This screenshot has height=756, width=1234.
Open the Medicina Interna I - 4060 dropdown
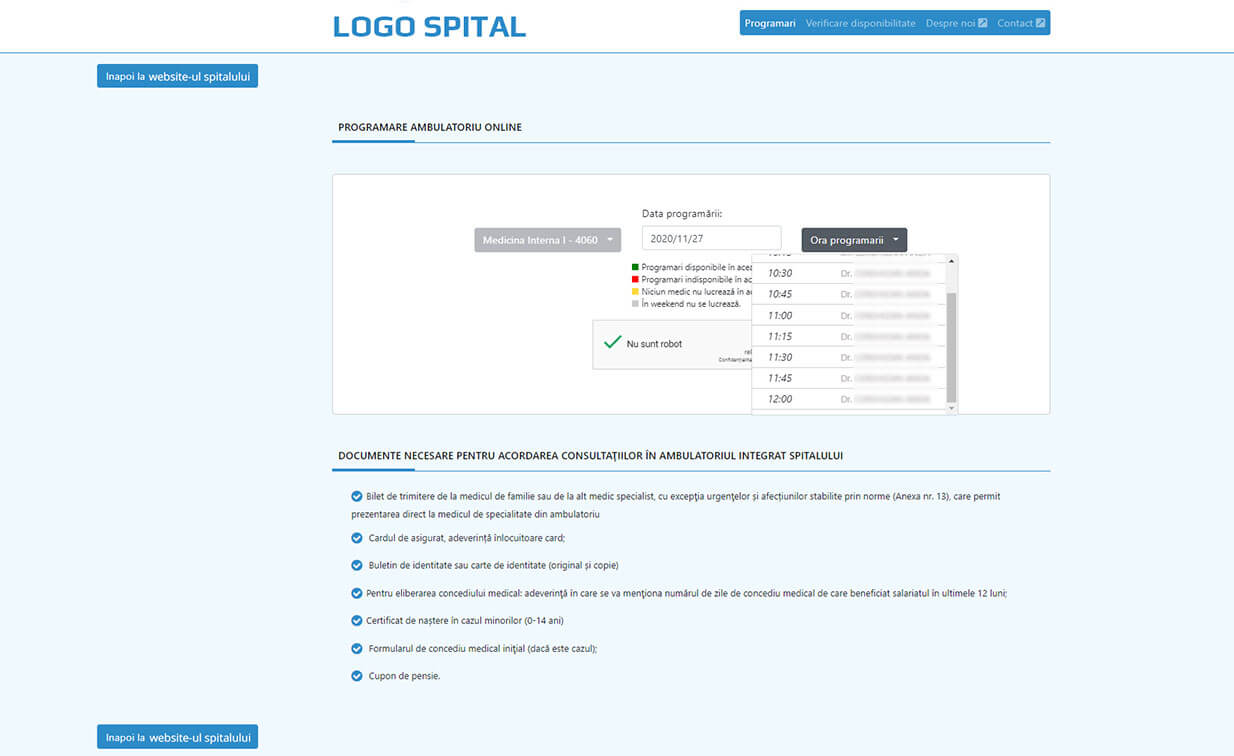coord(547,240)
